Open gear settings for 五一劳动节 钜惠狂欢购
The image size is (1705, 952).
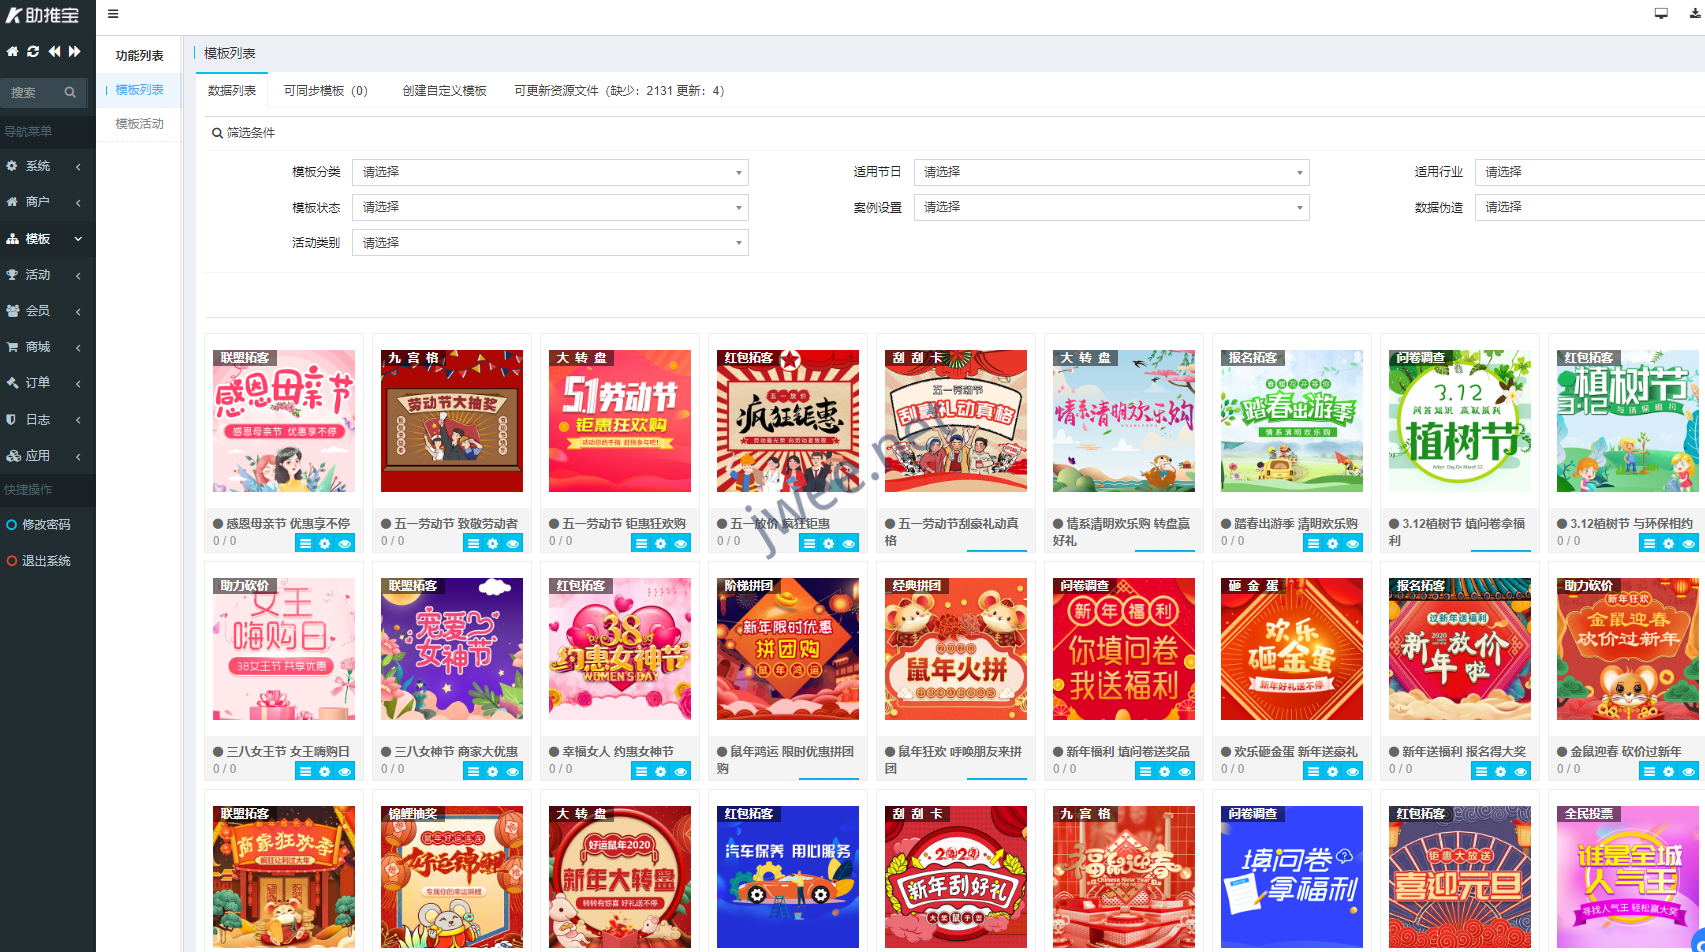(661, 544)
